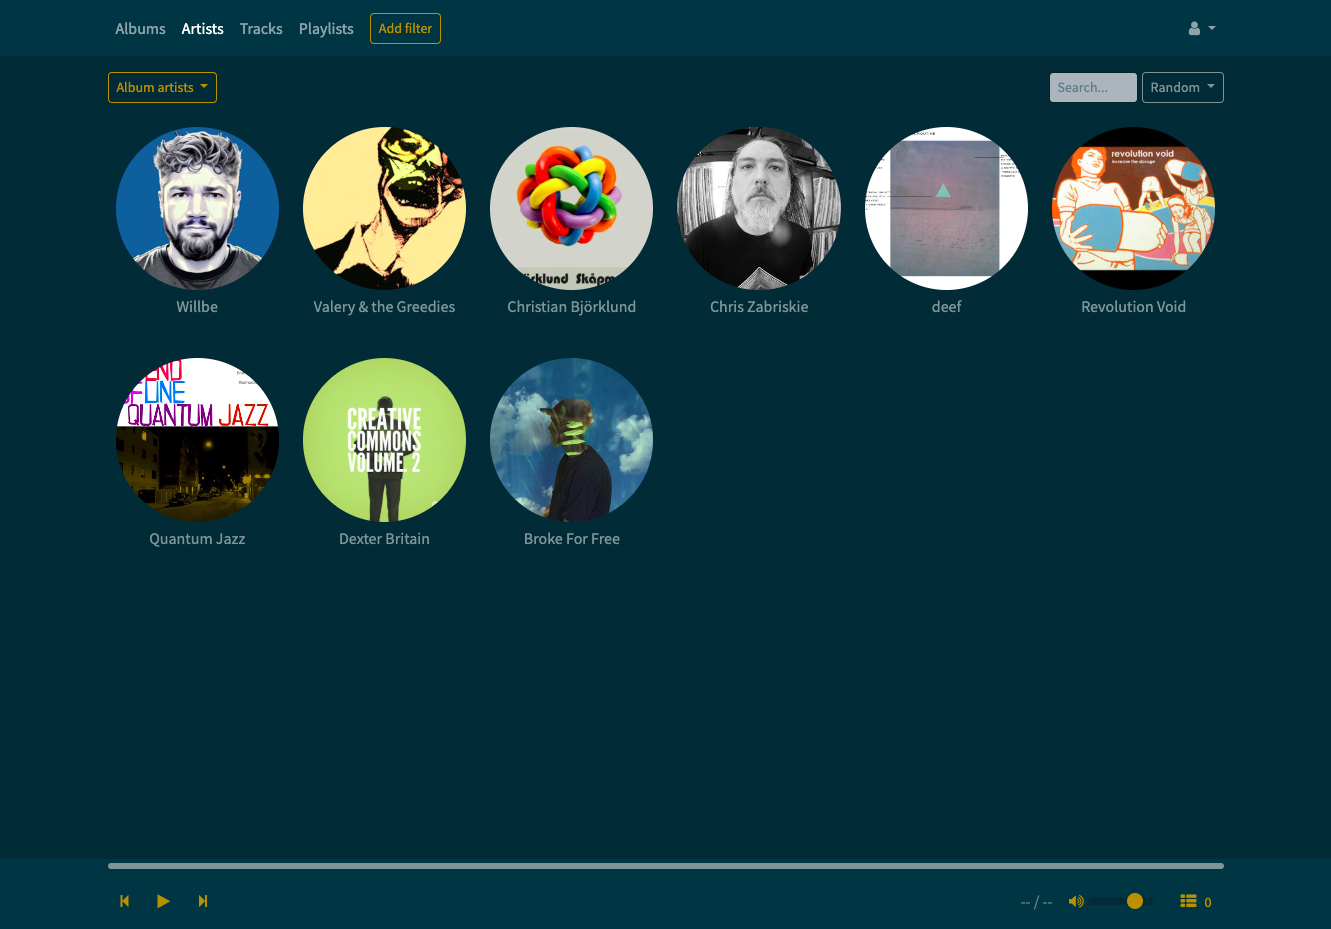
Task: Open Dexter Britain artist artwork
Action: point(384,439)
